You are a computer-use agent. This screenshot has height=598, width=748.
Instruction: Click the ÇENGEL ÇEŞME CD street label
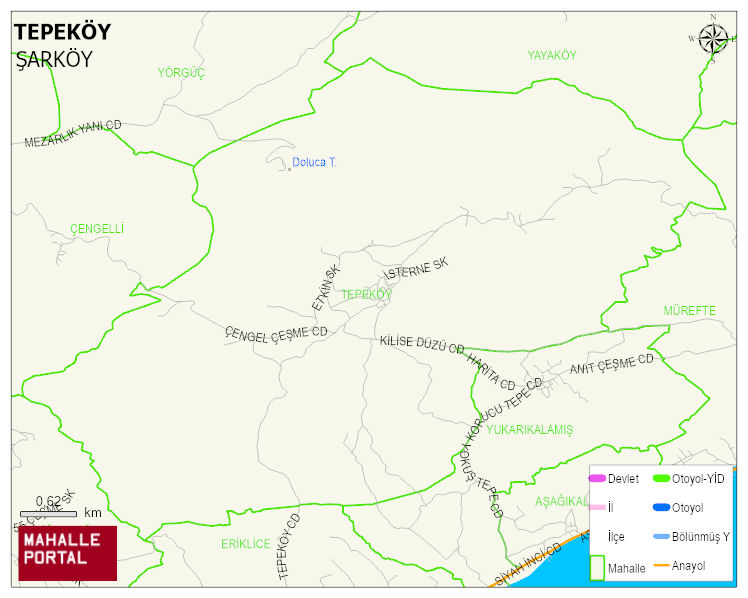276,334
